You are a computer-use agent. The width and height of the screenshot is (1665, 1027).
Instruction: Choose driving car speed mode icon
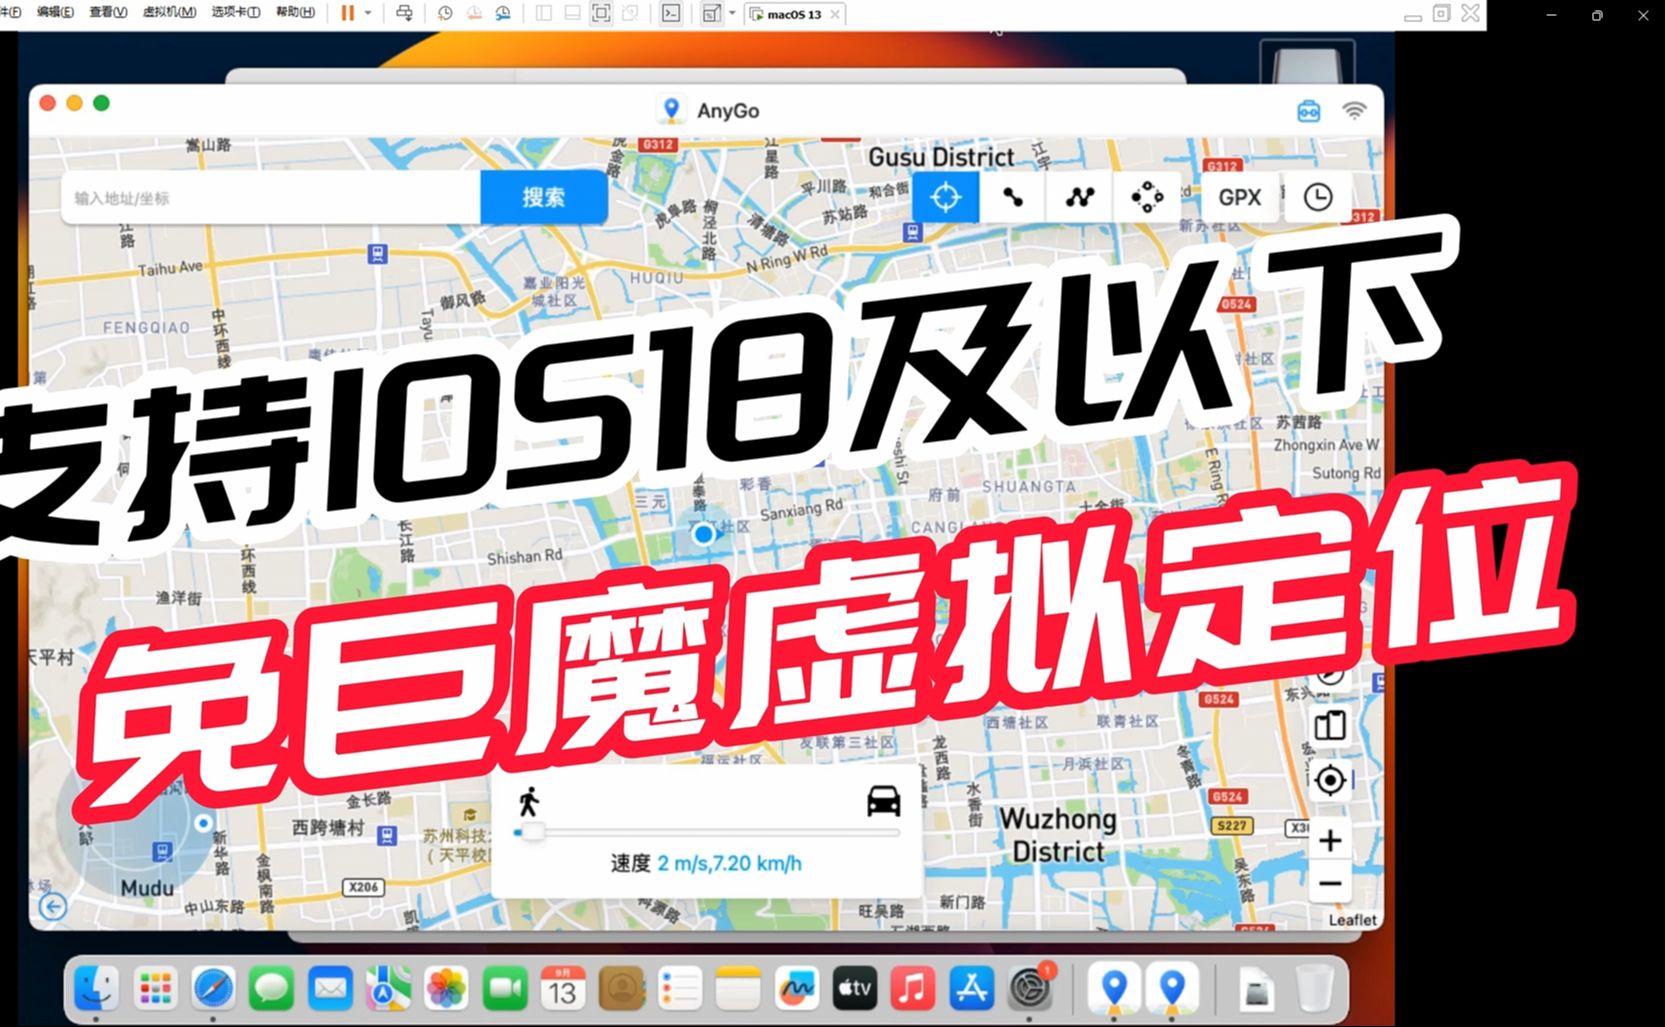(x=883, y=801)
